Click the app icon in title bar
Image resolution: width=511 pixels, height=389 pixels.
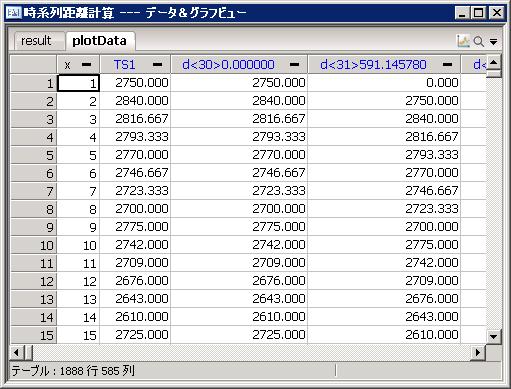[13, 13]
